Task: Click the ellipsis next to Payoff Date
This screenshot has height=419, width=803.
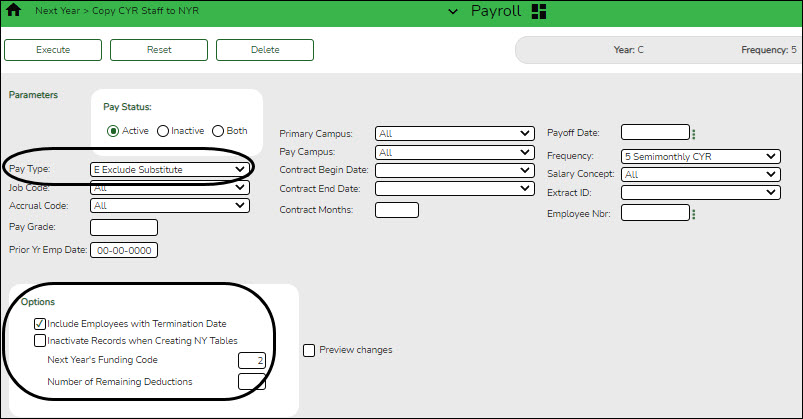Action: (x=694, y=134)
